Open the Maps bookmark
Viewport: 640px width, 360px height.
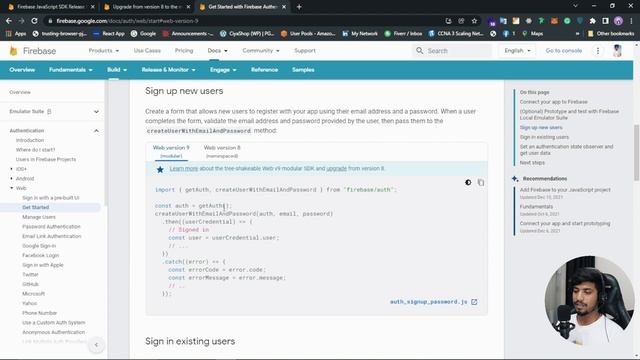pyautogui.click(x=533, y=34)
